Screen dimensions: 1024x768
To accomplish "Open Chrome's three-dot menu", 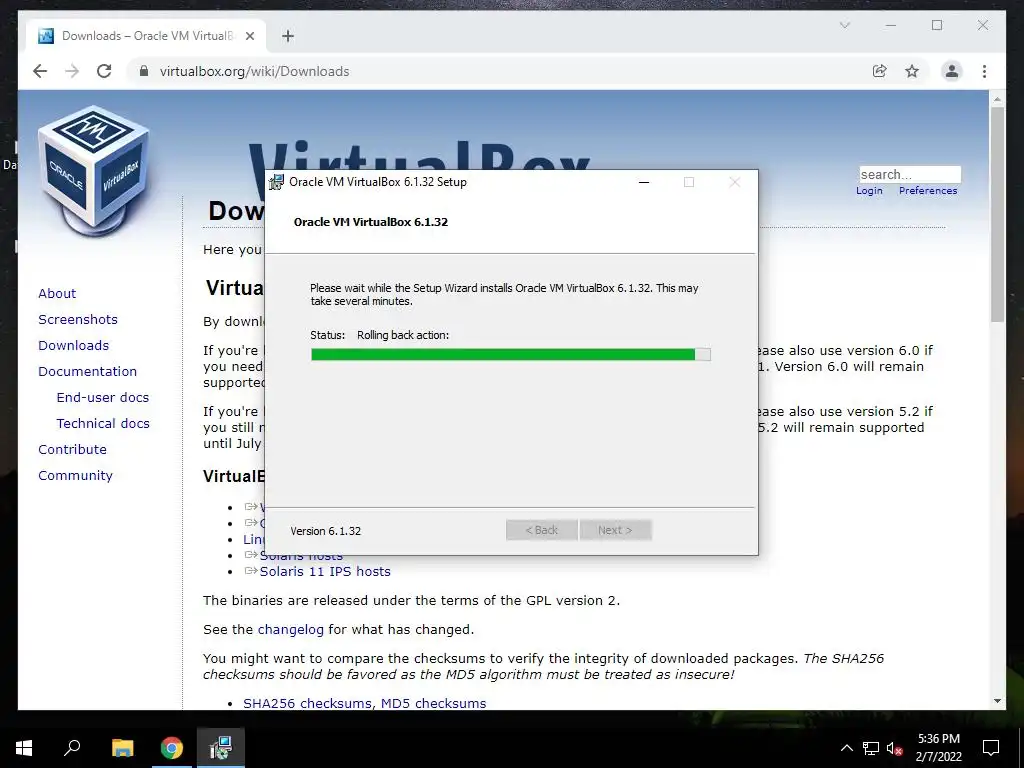I will (984, 71).
